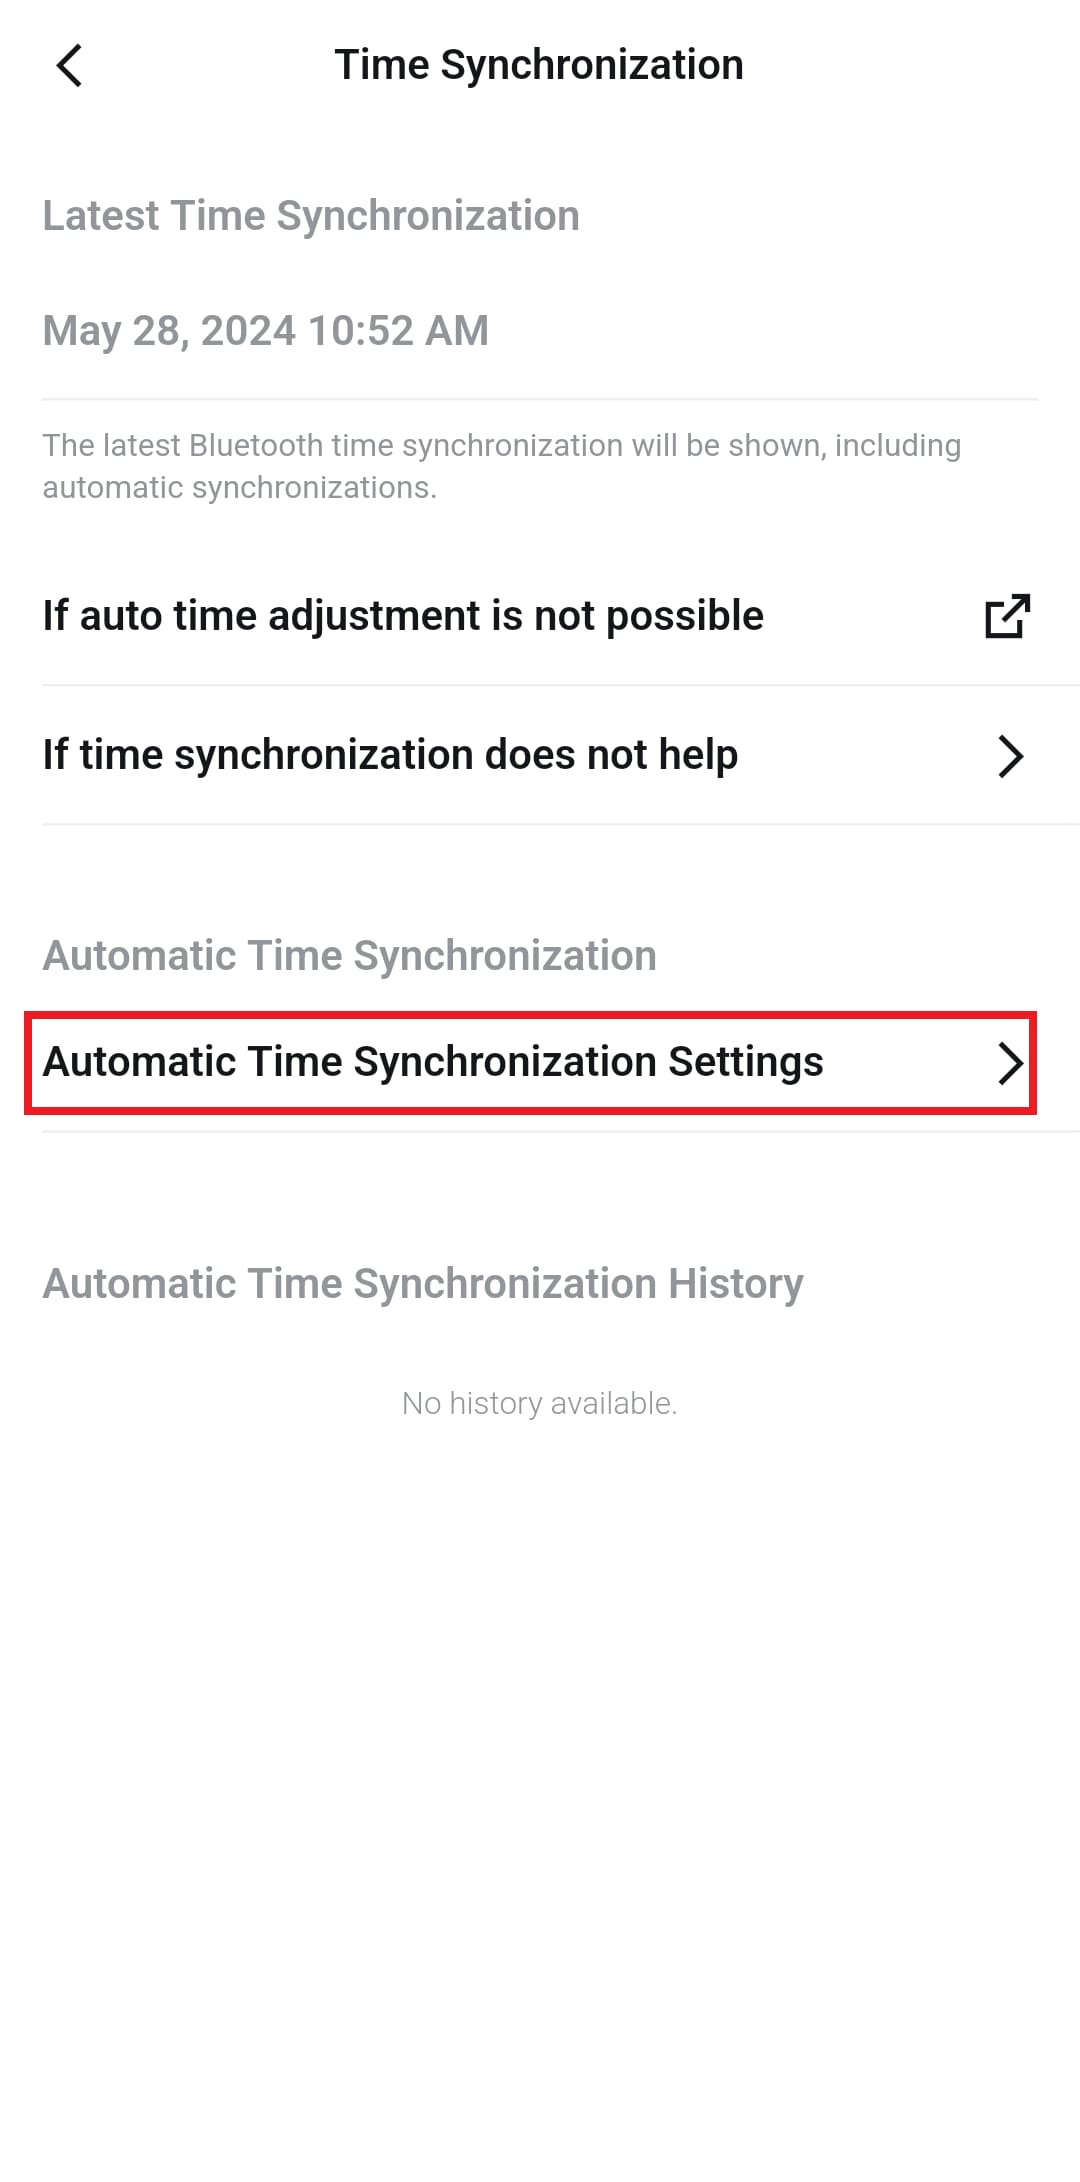Click the 'Time Synchronization' page title

click(x=539, y=65)
